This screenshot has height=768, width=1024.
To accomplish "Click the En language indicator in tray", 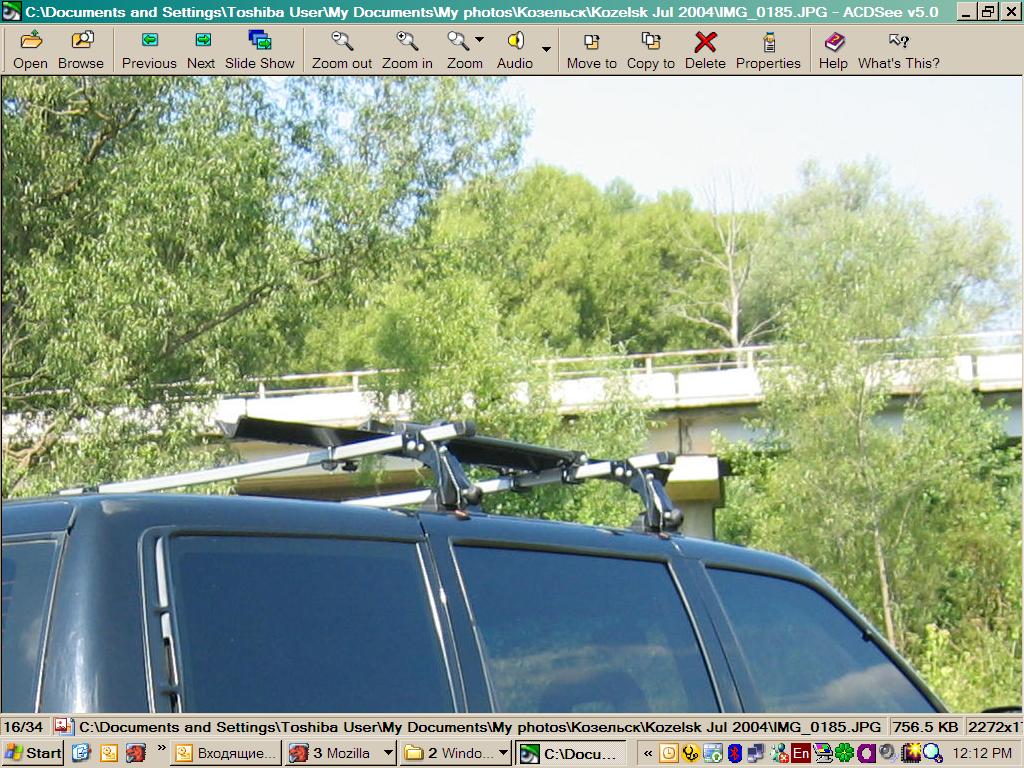I will (800, 753).
